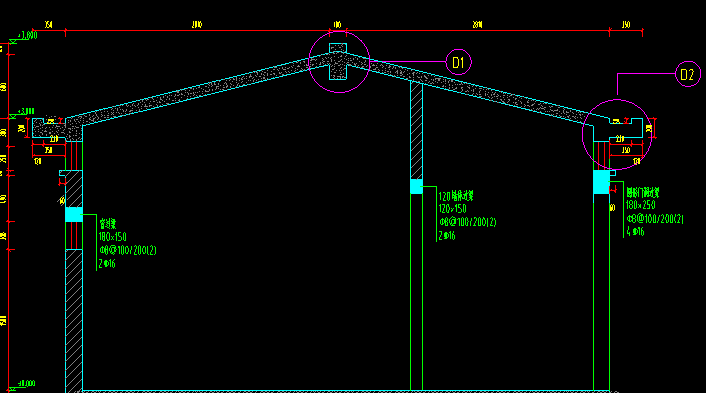This screenshot has width=706, height=393.
Task: Select cyan lintel block on middle partition wall
Action: (416, 186)
